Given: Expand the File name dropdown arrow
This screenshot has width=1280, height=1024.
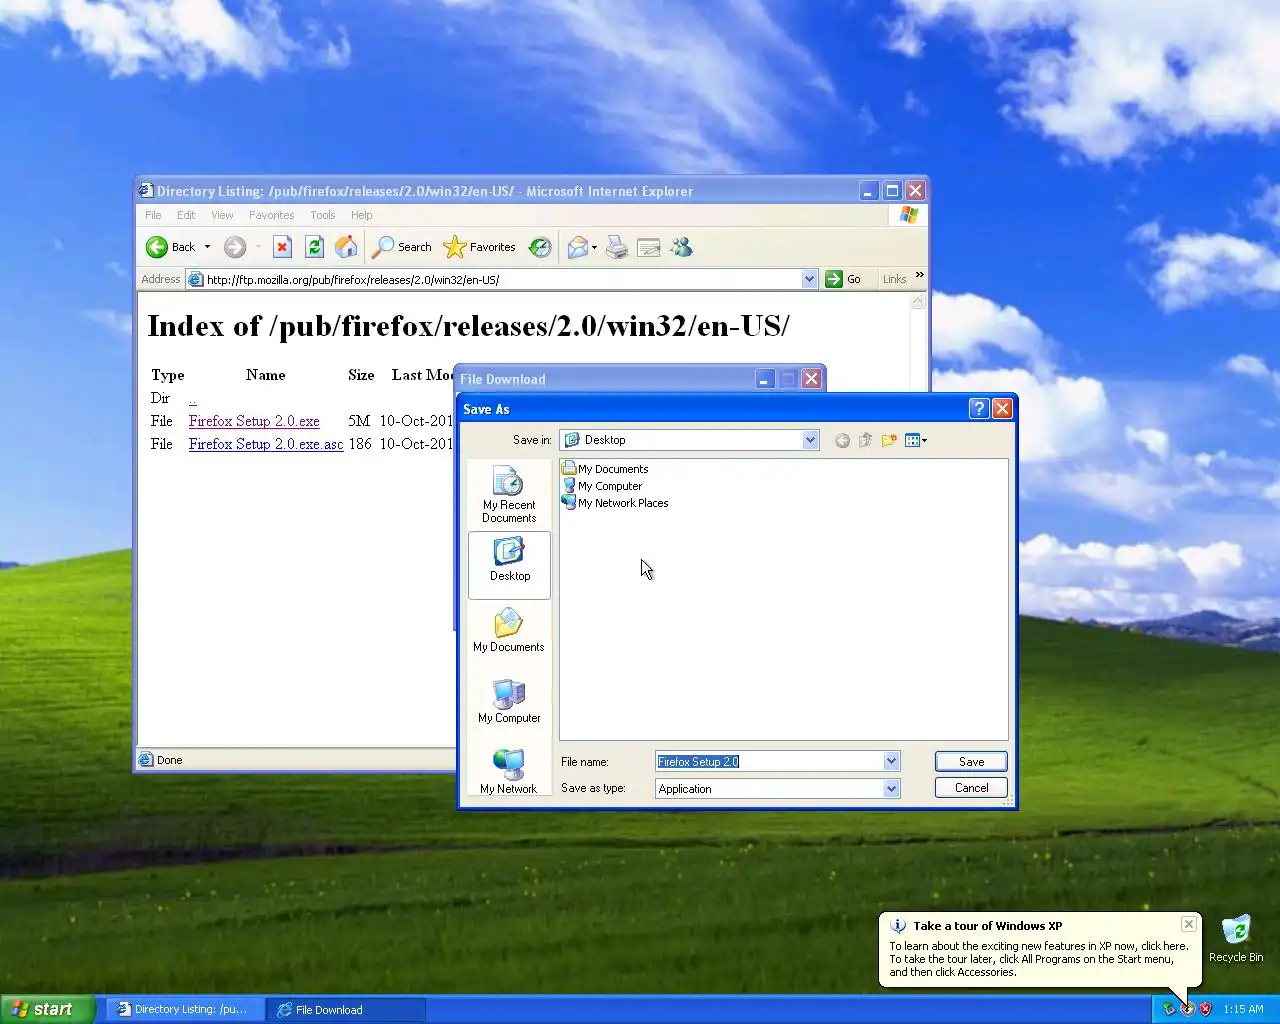Looking at the screenshot, I should pyautogui.click(x=891, y=761).
